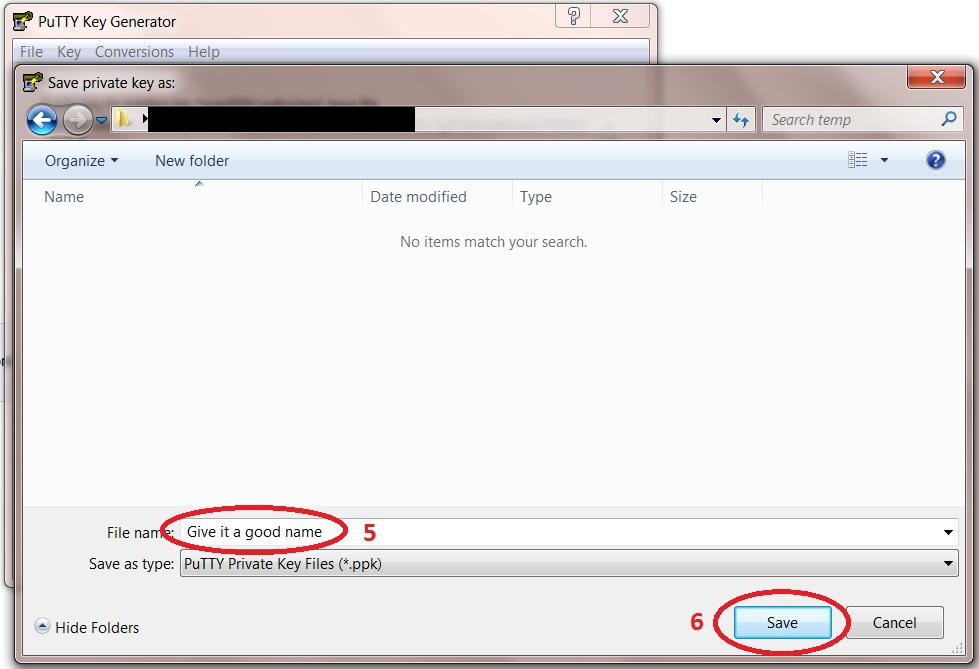
Task: Open the Conversions menu in PuTTYgen
Action: coord(134,52)
